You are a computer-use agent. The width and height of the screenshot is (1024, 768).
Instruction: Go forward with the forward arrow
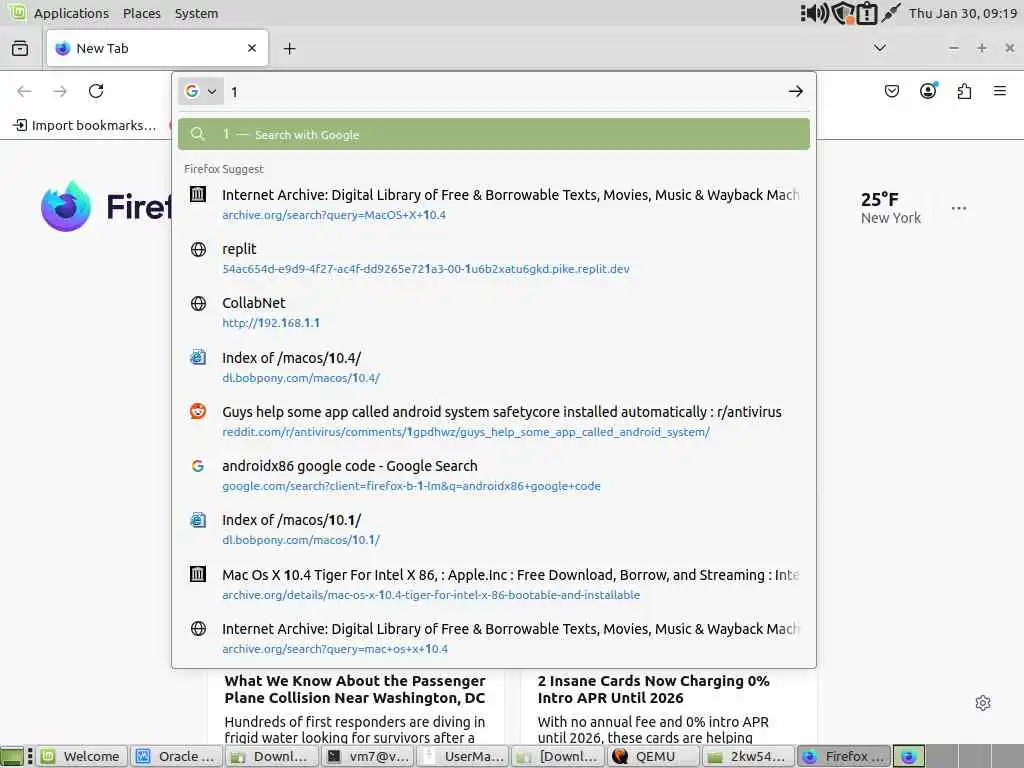[x=60, y=91]
